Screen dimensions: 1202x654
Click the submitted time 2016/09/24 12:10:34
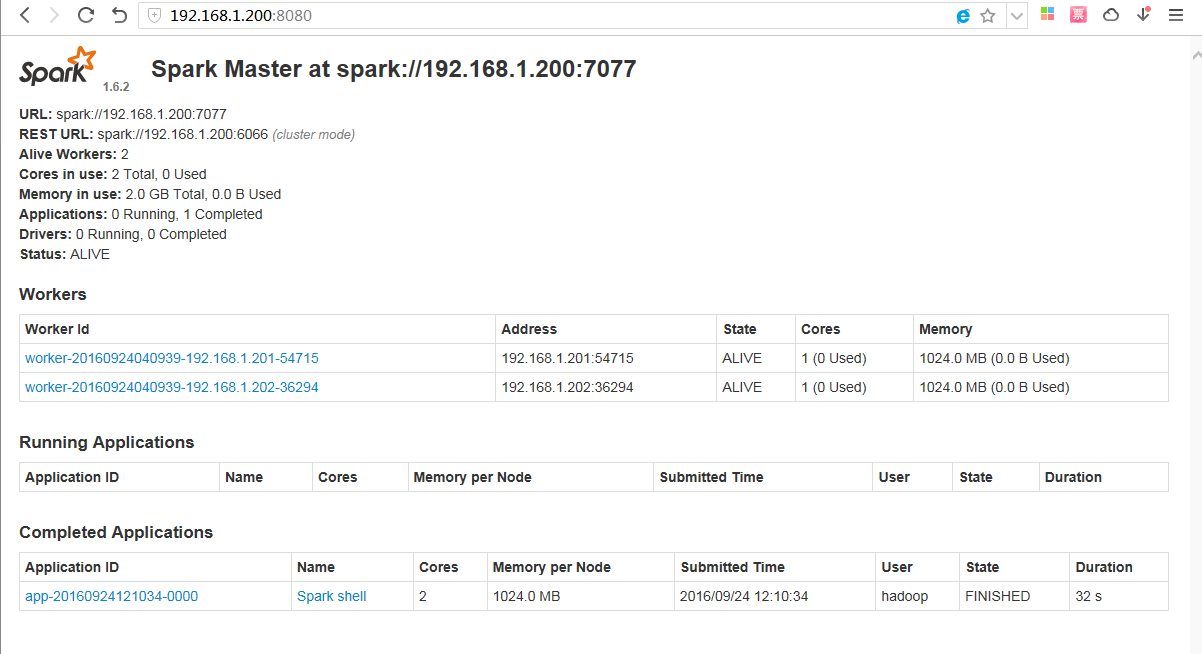[744, 596]
